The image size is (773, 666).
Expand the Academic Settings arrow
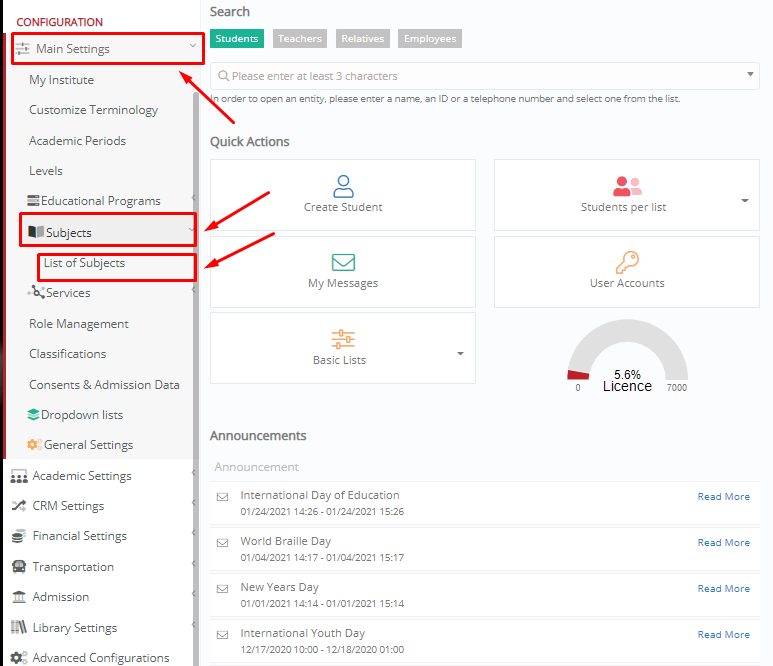[x=193, y=472]
